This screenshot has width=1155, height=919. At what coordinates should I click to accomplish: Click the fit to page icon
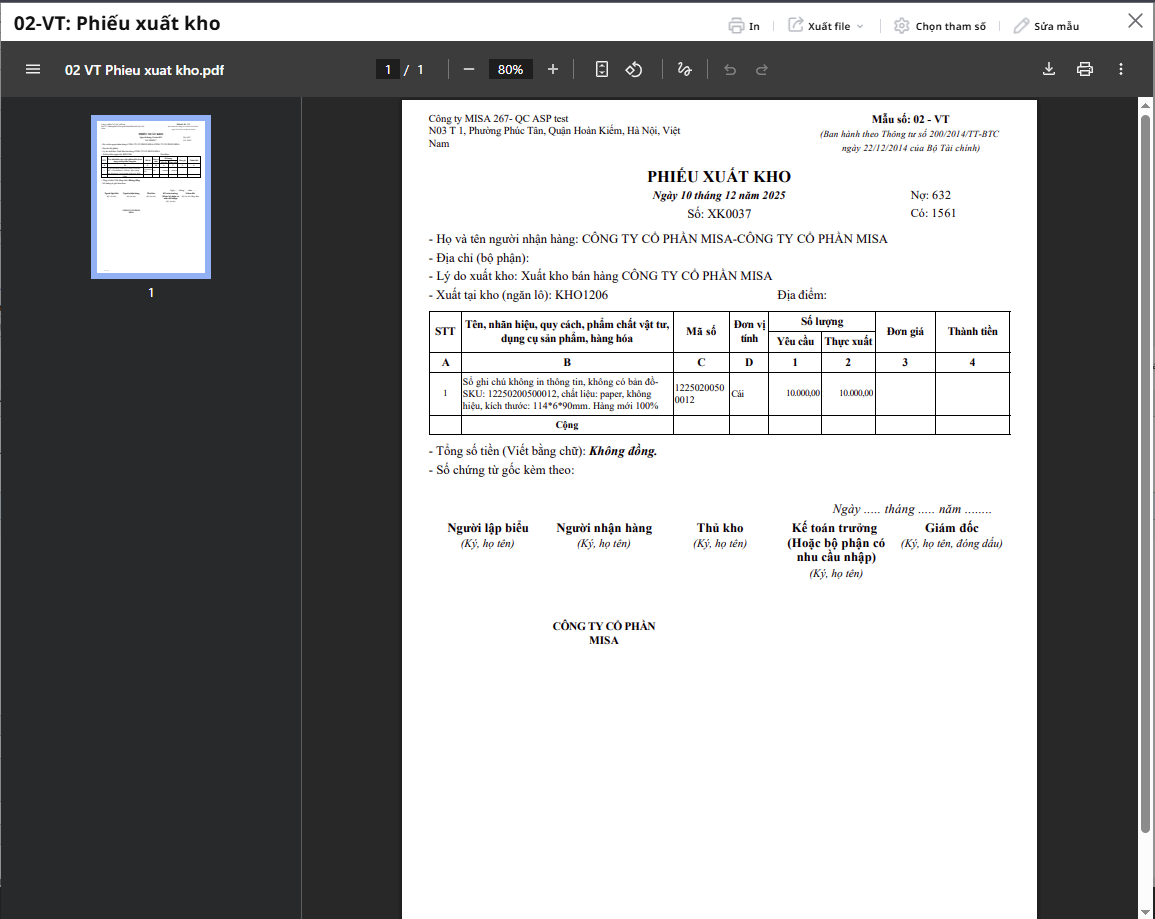coord(602,69)
